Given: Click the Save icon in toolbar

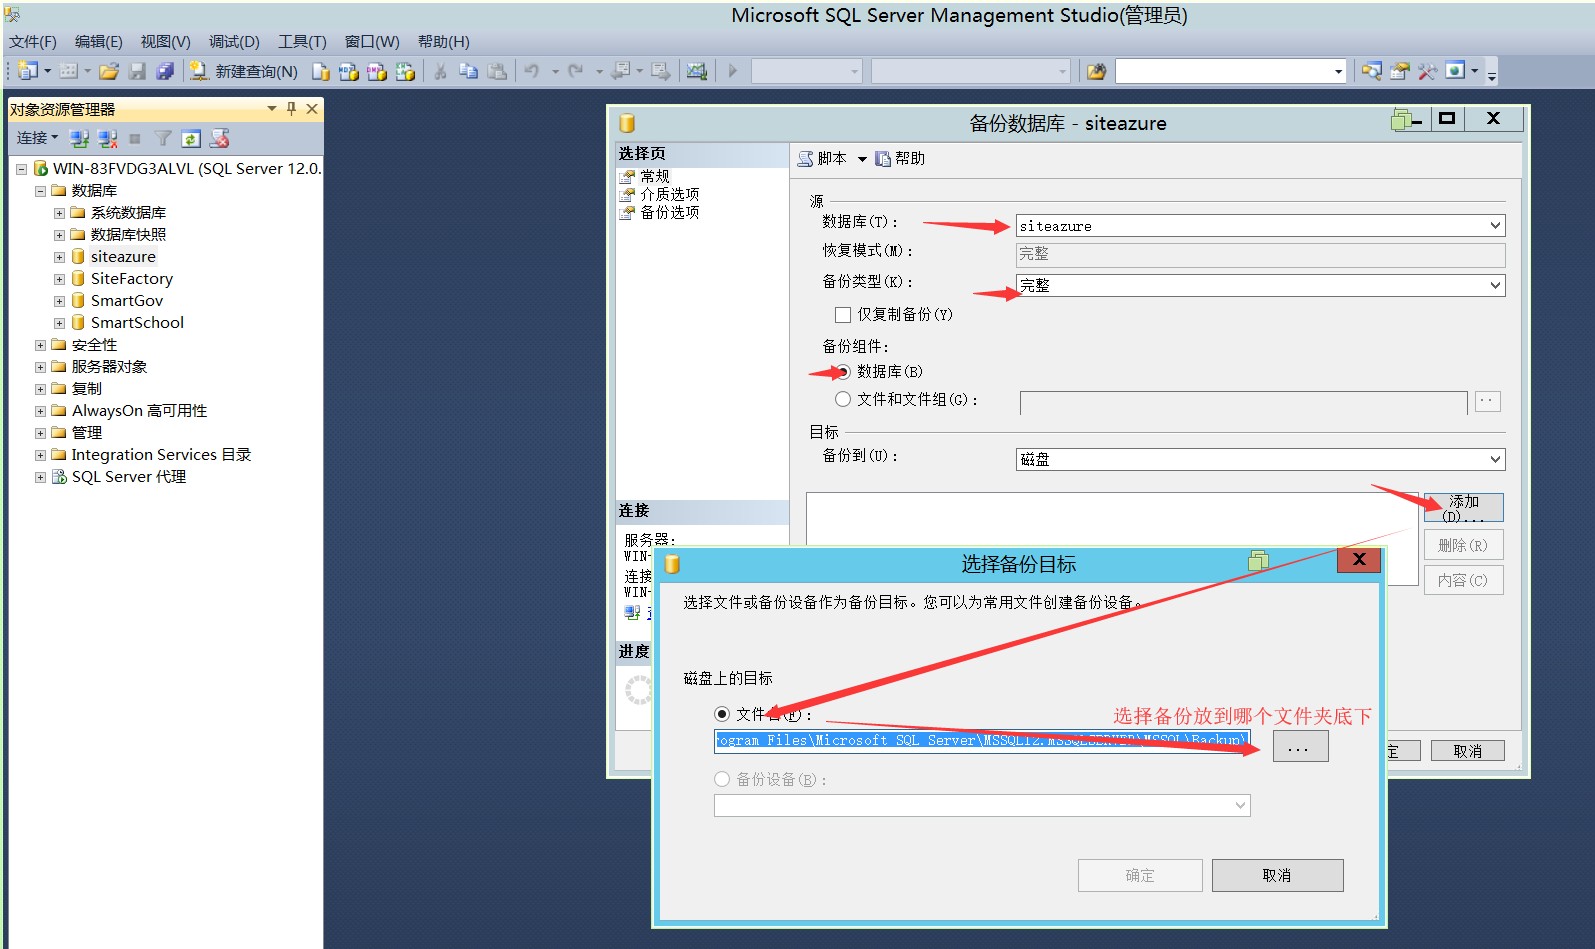Looking at the screenshot, I should tap(138, 71).
